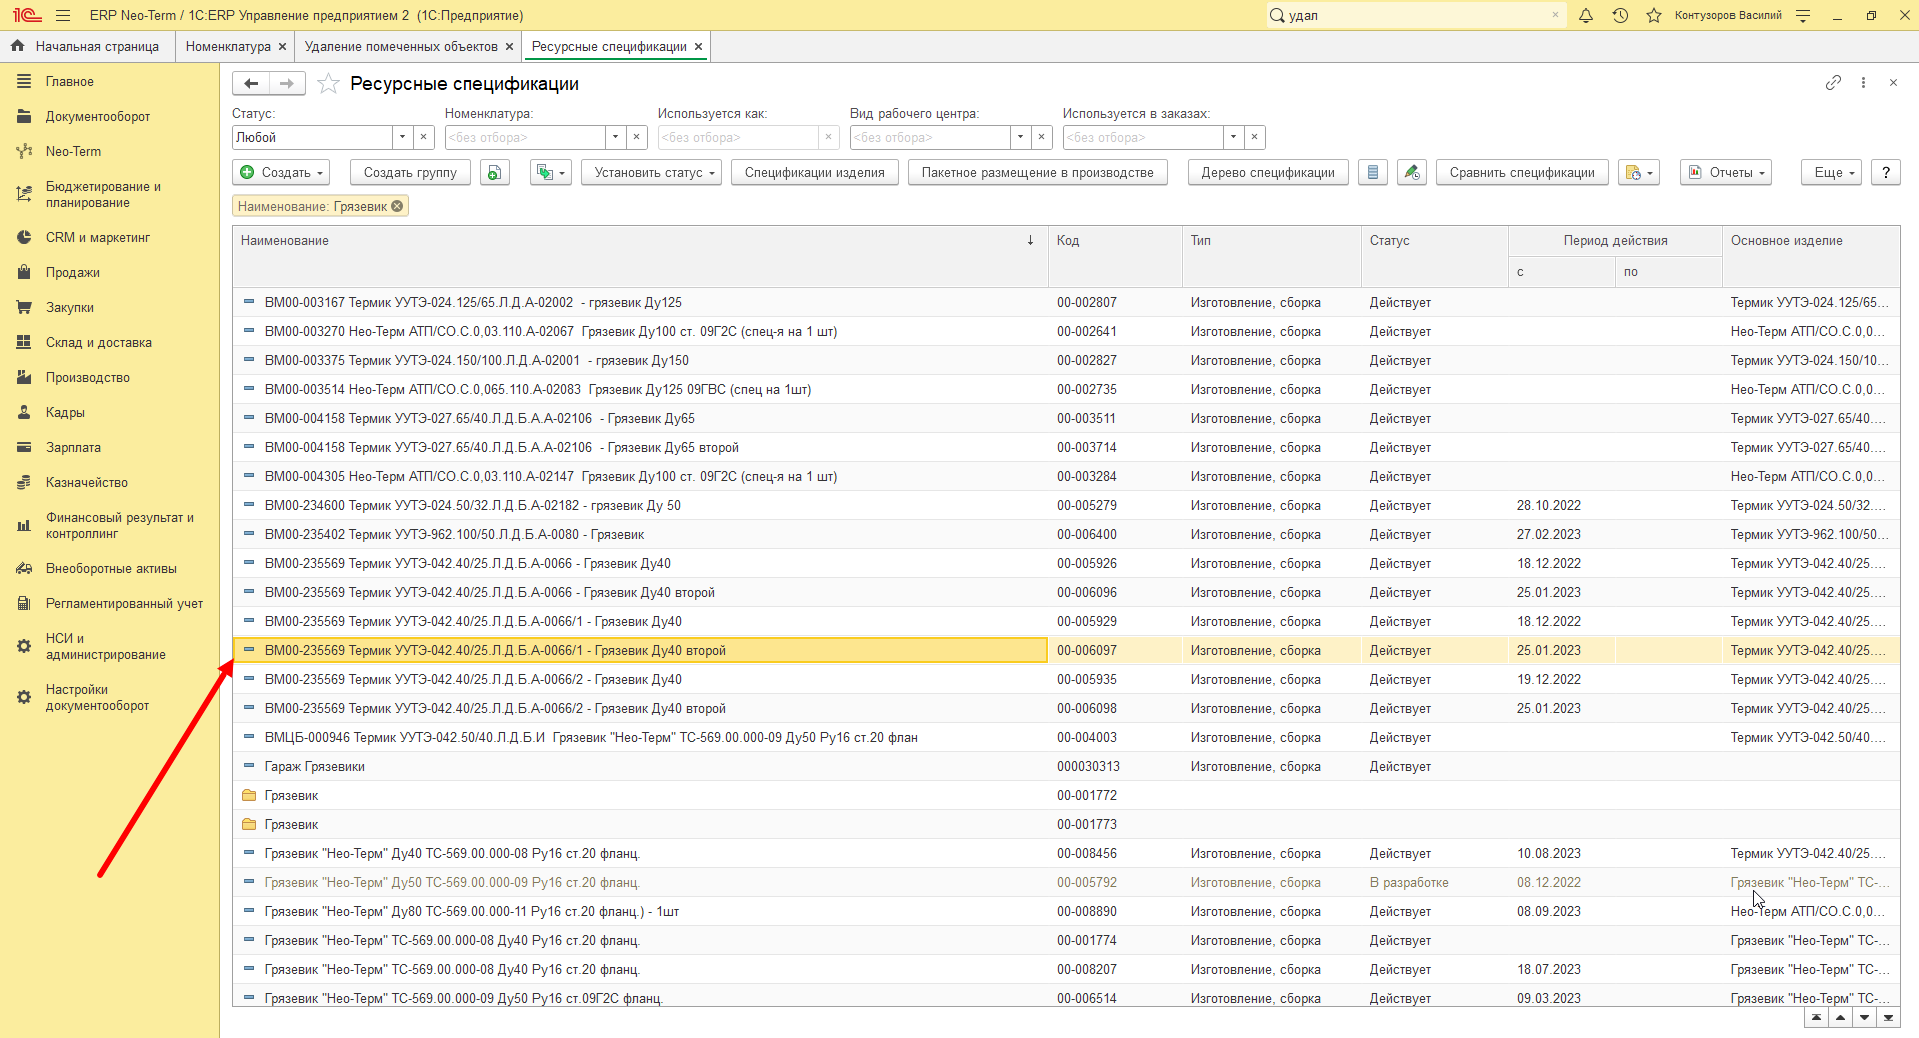This screenshot has width=1919, height=1038.
Task: Click Пакетное размещение в производстве button
Action: pos(1037,173)
